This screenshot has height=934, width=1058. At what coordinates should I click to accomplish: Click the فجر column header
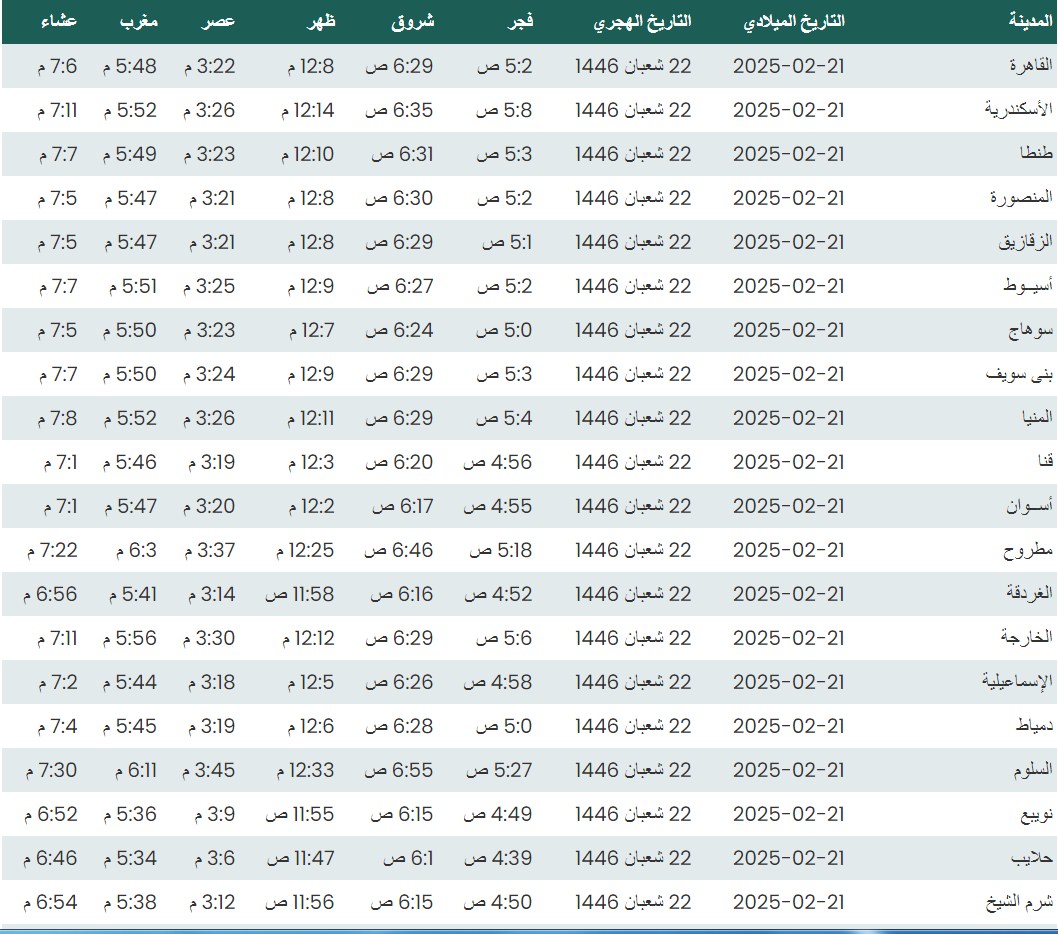coord(515,21)
